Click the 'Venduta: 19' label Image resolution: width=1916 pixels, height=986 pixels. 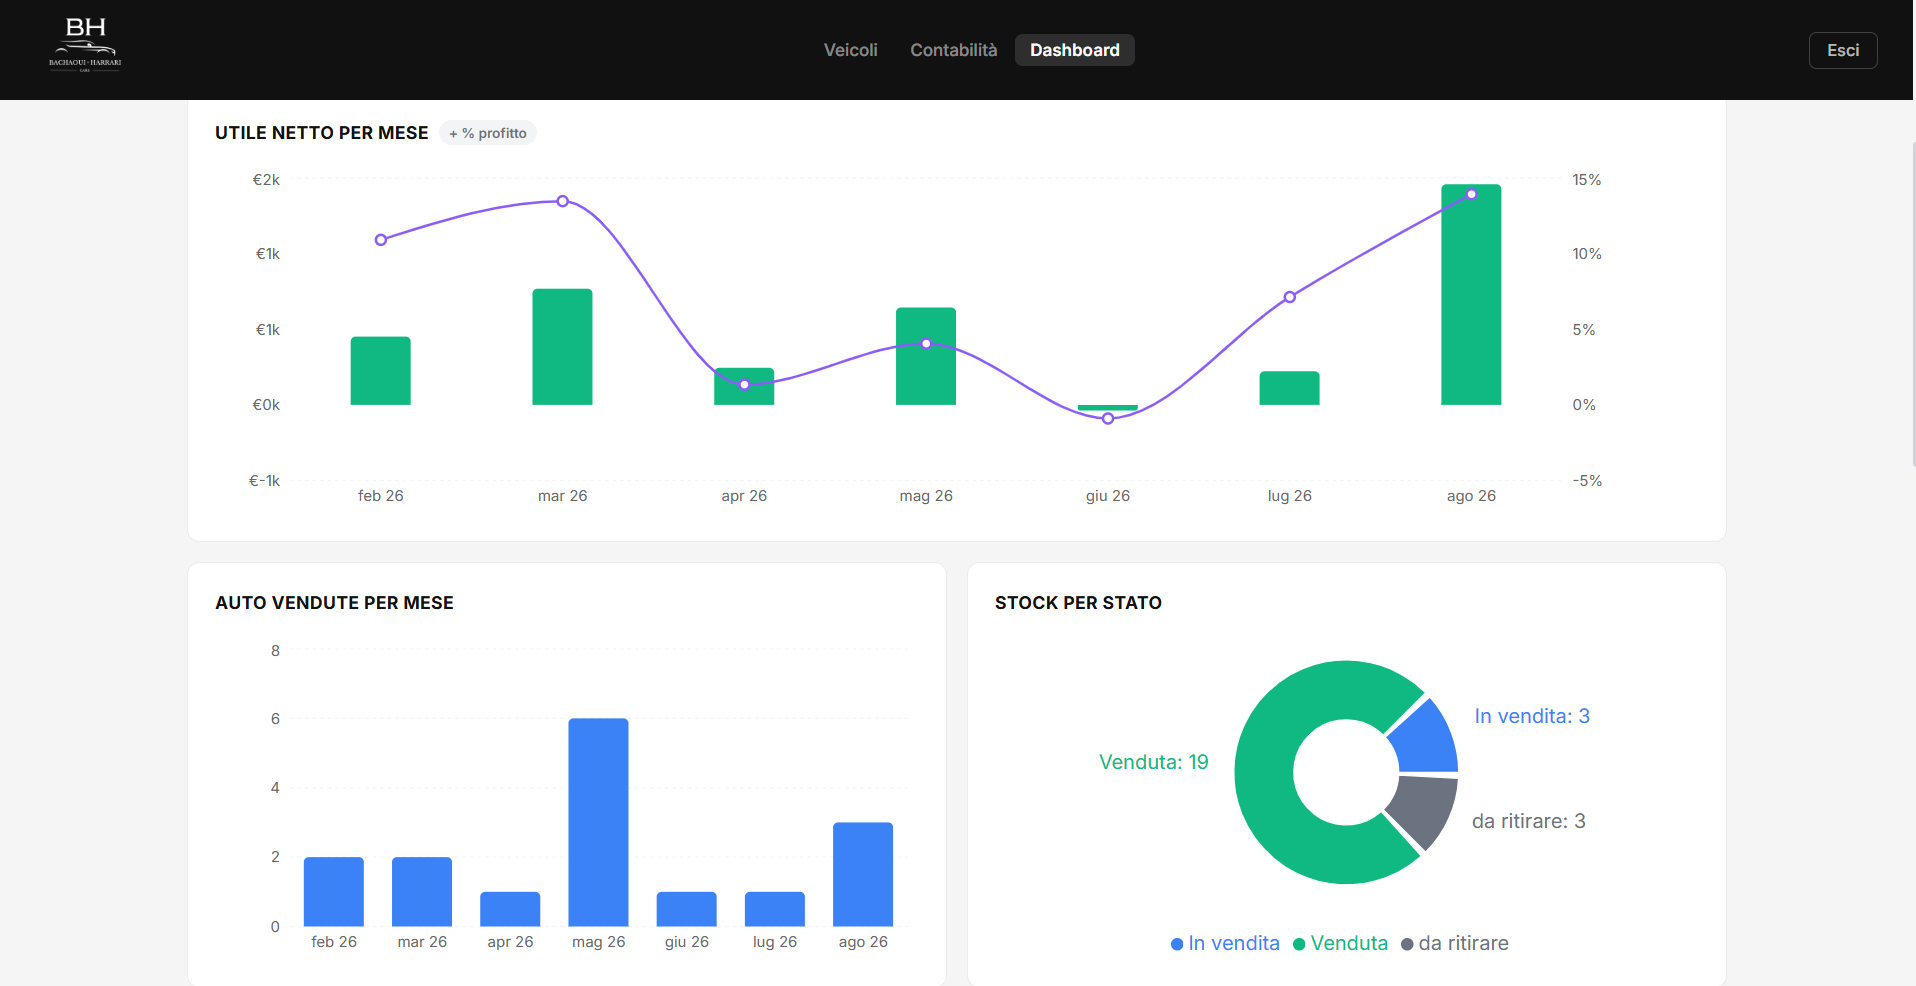coord(1153,762)
